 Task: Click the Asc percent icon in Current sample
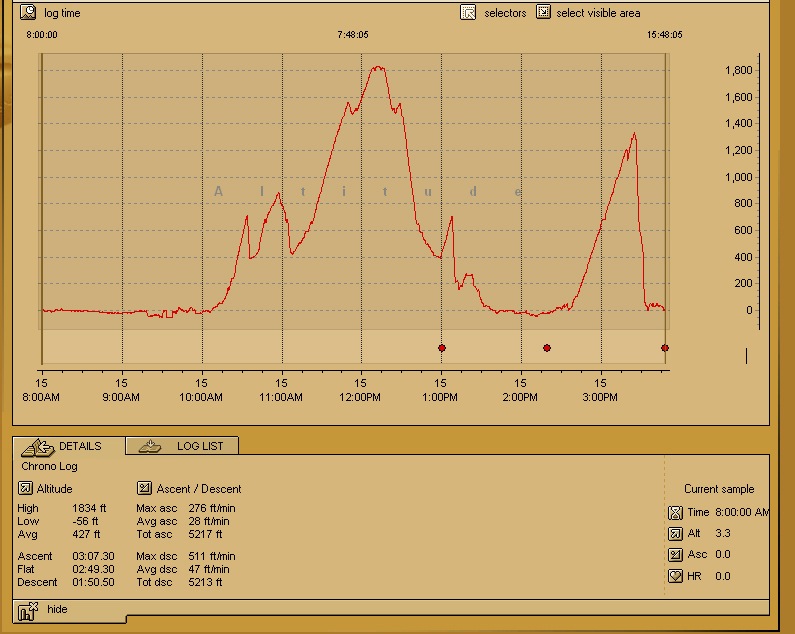click(x=676, y=555)
